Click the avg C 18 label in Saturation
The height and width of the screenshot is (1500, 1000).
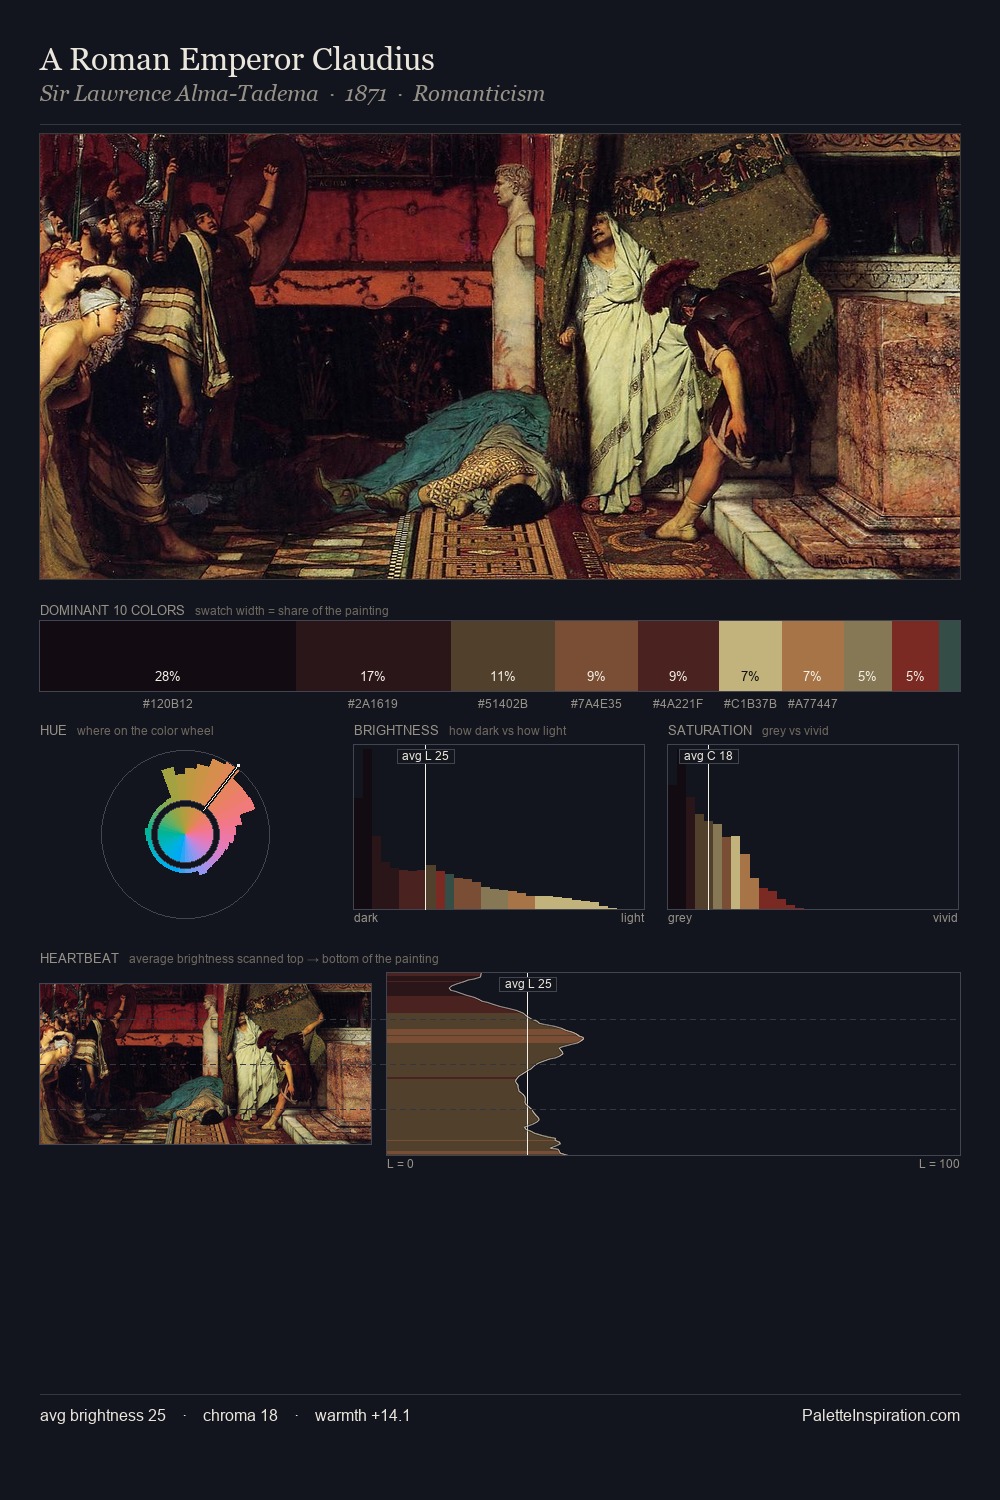pos(708,756)
